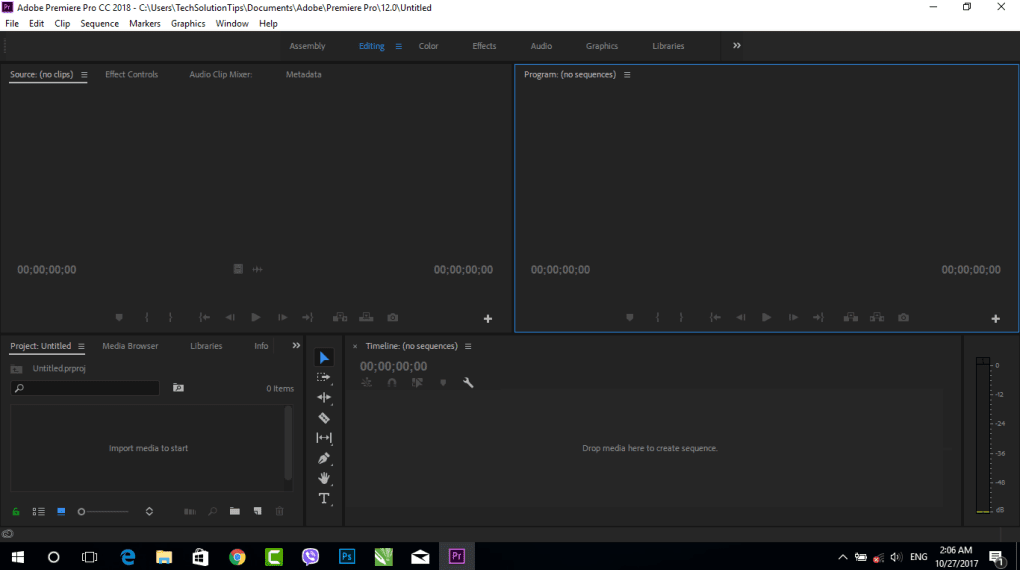Switch to Color workspace
Viewport: 1020px width, 570px height.
(x=428, y=46)
